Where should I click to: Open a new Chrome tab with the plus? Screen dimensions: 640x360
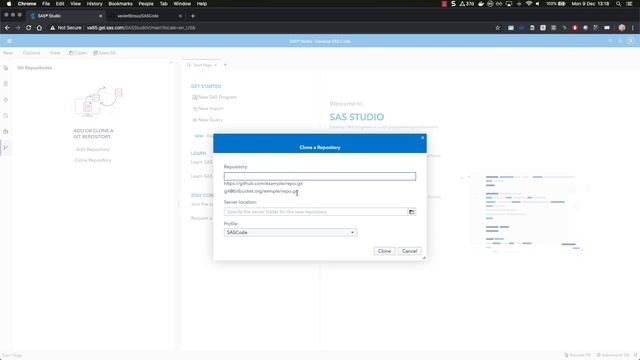(193, 16)
